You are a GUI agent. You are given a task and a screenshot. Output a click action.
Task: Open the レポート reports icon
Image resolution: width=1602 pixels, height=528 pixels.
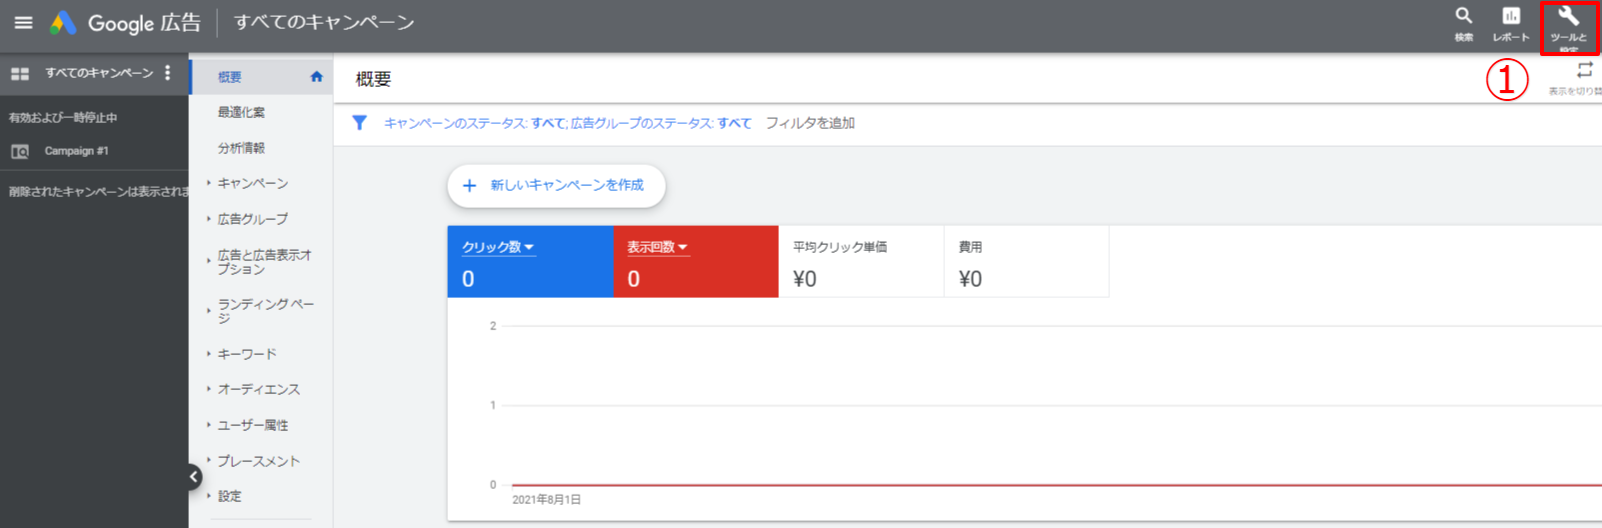coord(1511,23)
